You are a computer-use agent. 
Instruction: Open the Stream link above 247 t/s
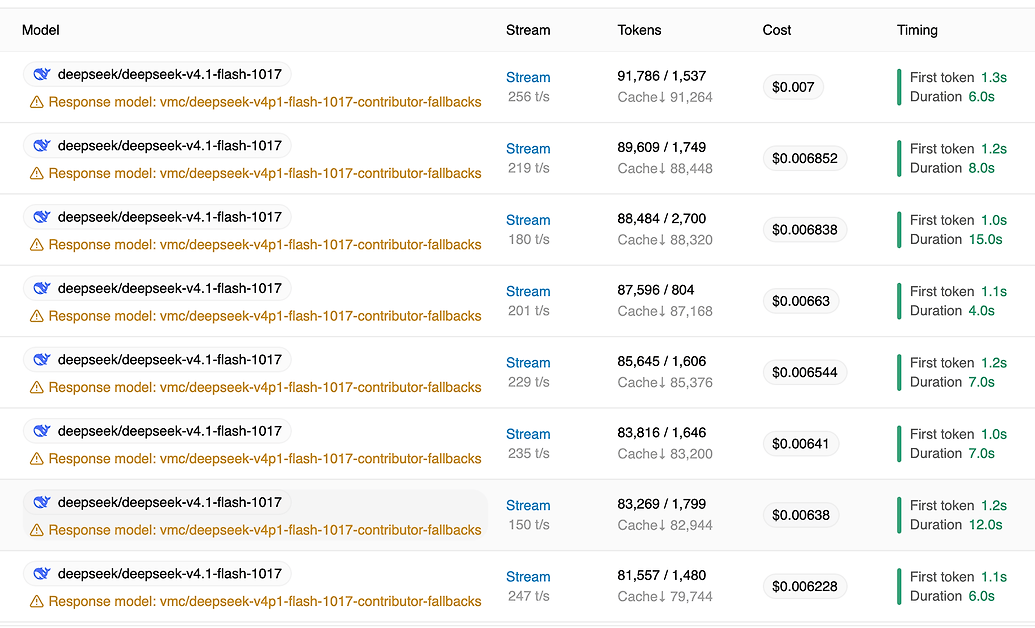point(528,576)
